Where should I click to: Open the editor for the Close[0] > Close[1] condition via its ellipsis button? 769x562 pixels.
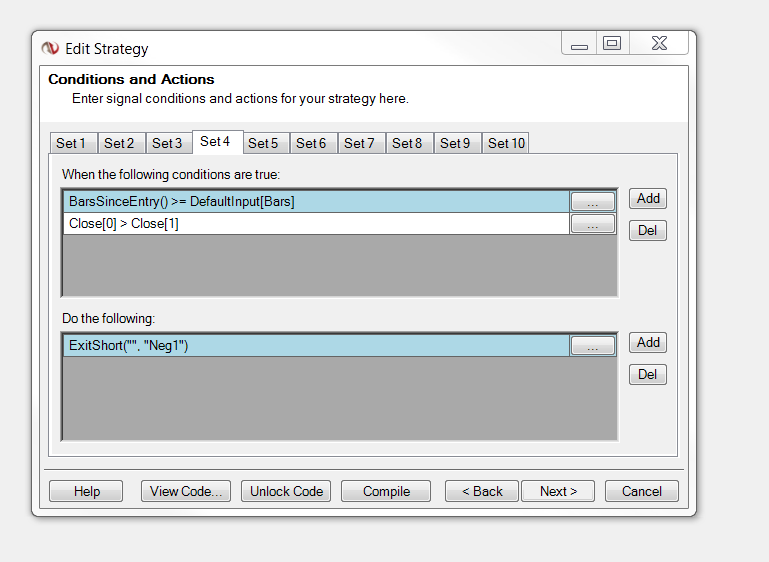pos(592,224)
